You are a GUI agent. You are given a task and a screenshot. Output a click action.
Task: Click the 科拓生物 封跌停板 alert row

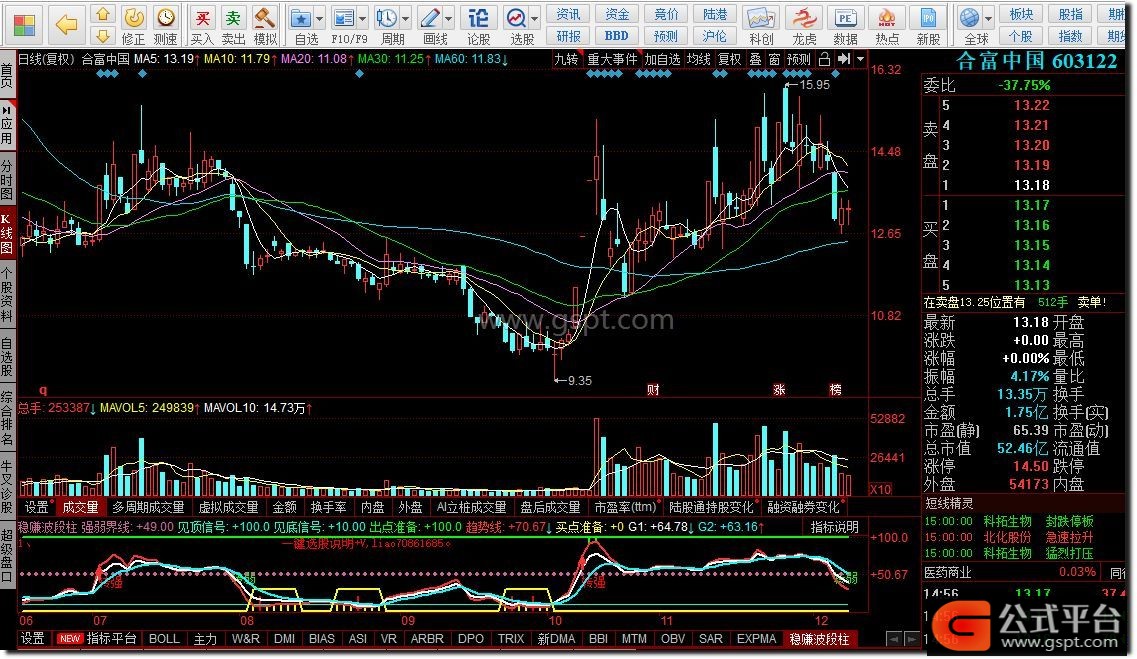pos(1008,521)
